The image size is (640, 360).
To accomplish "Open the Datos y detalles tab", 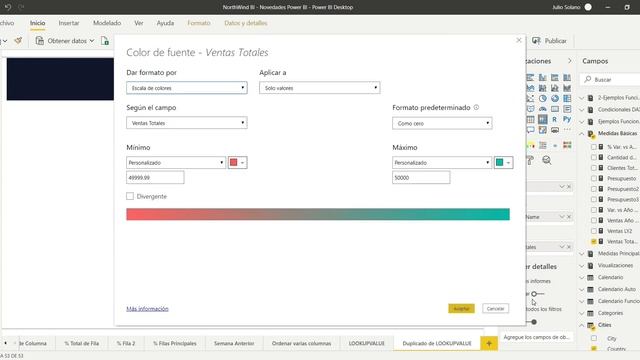I will (246, 23).
